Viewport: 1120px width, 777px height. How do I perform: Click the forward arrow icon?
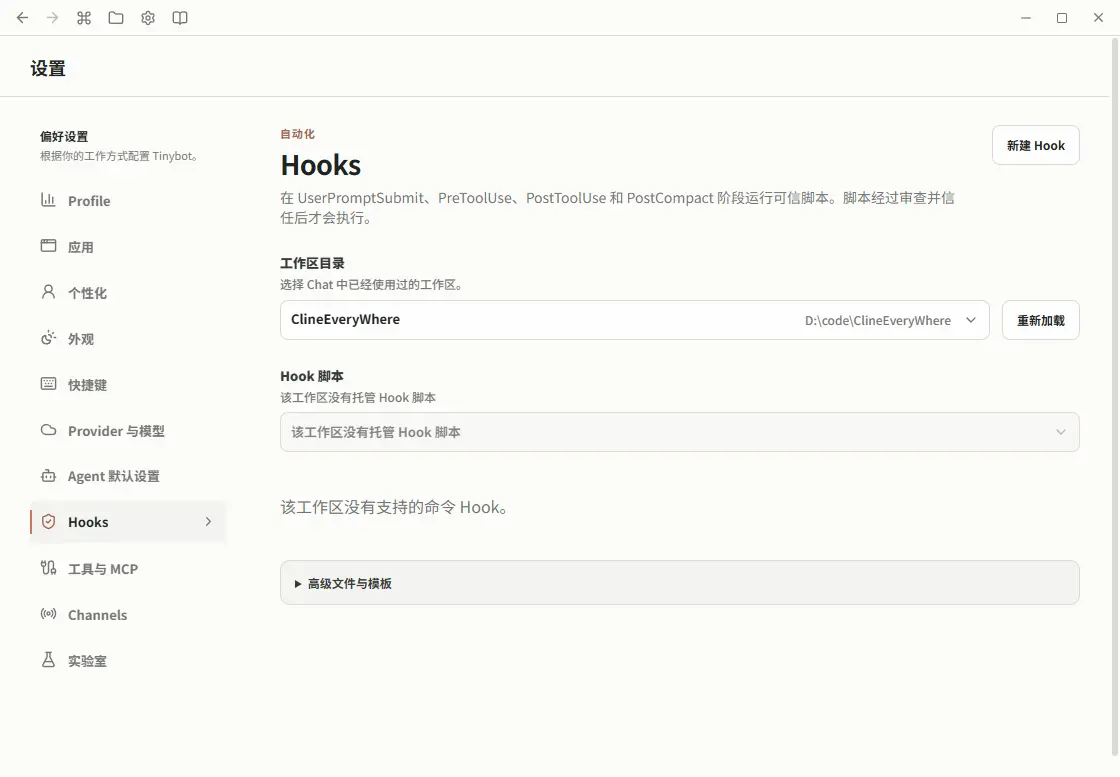click(52, 18)
